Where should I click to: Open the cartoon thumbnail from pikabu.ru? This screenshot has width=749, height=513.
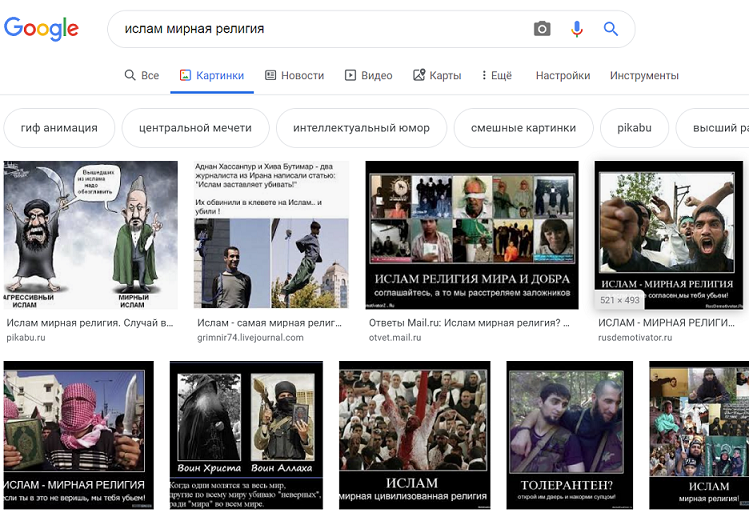(x=91, y=235)
